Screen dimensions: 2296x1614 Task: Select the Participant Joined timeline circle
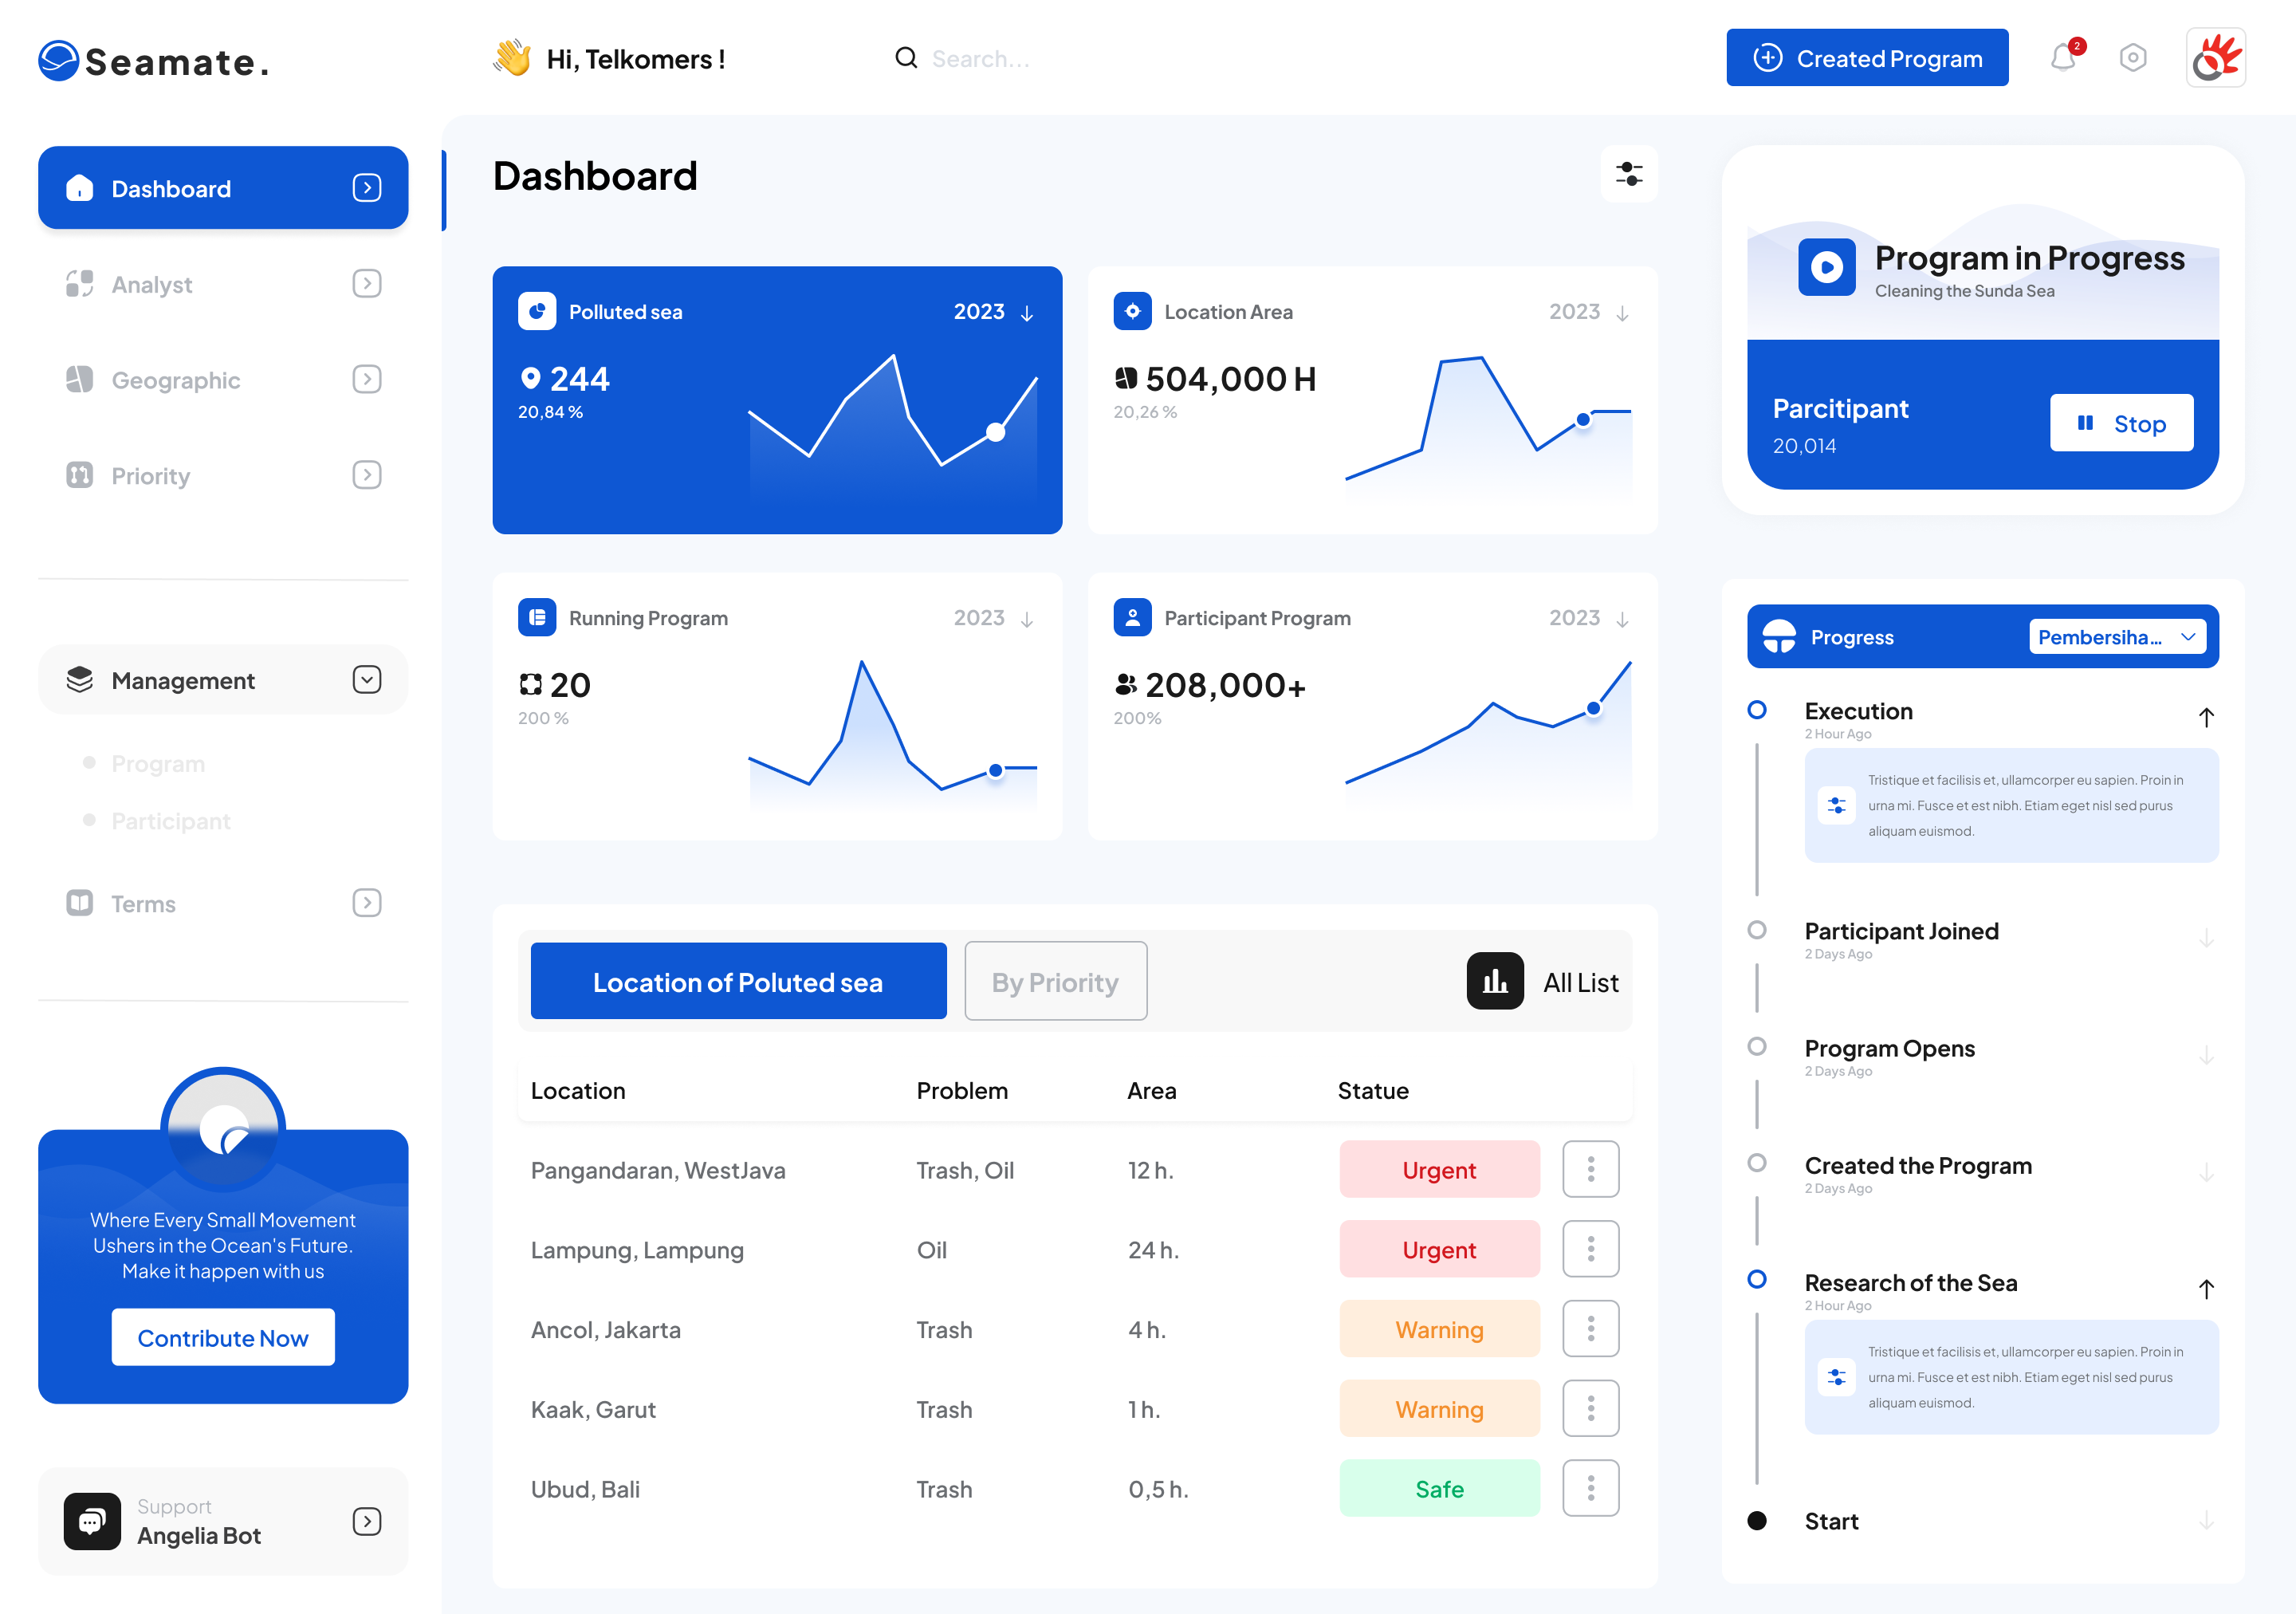(x=1757, y=930)
